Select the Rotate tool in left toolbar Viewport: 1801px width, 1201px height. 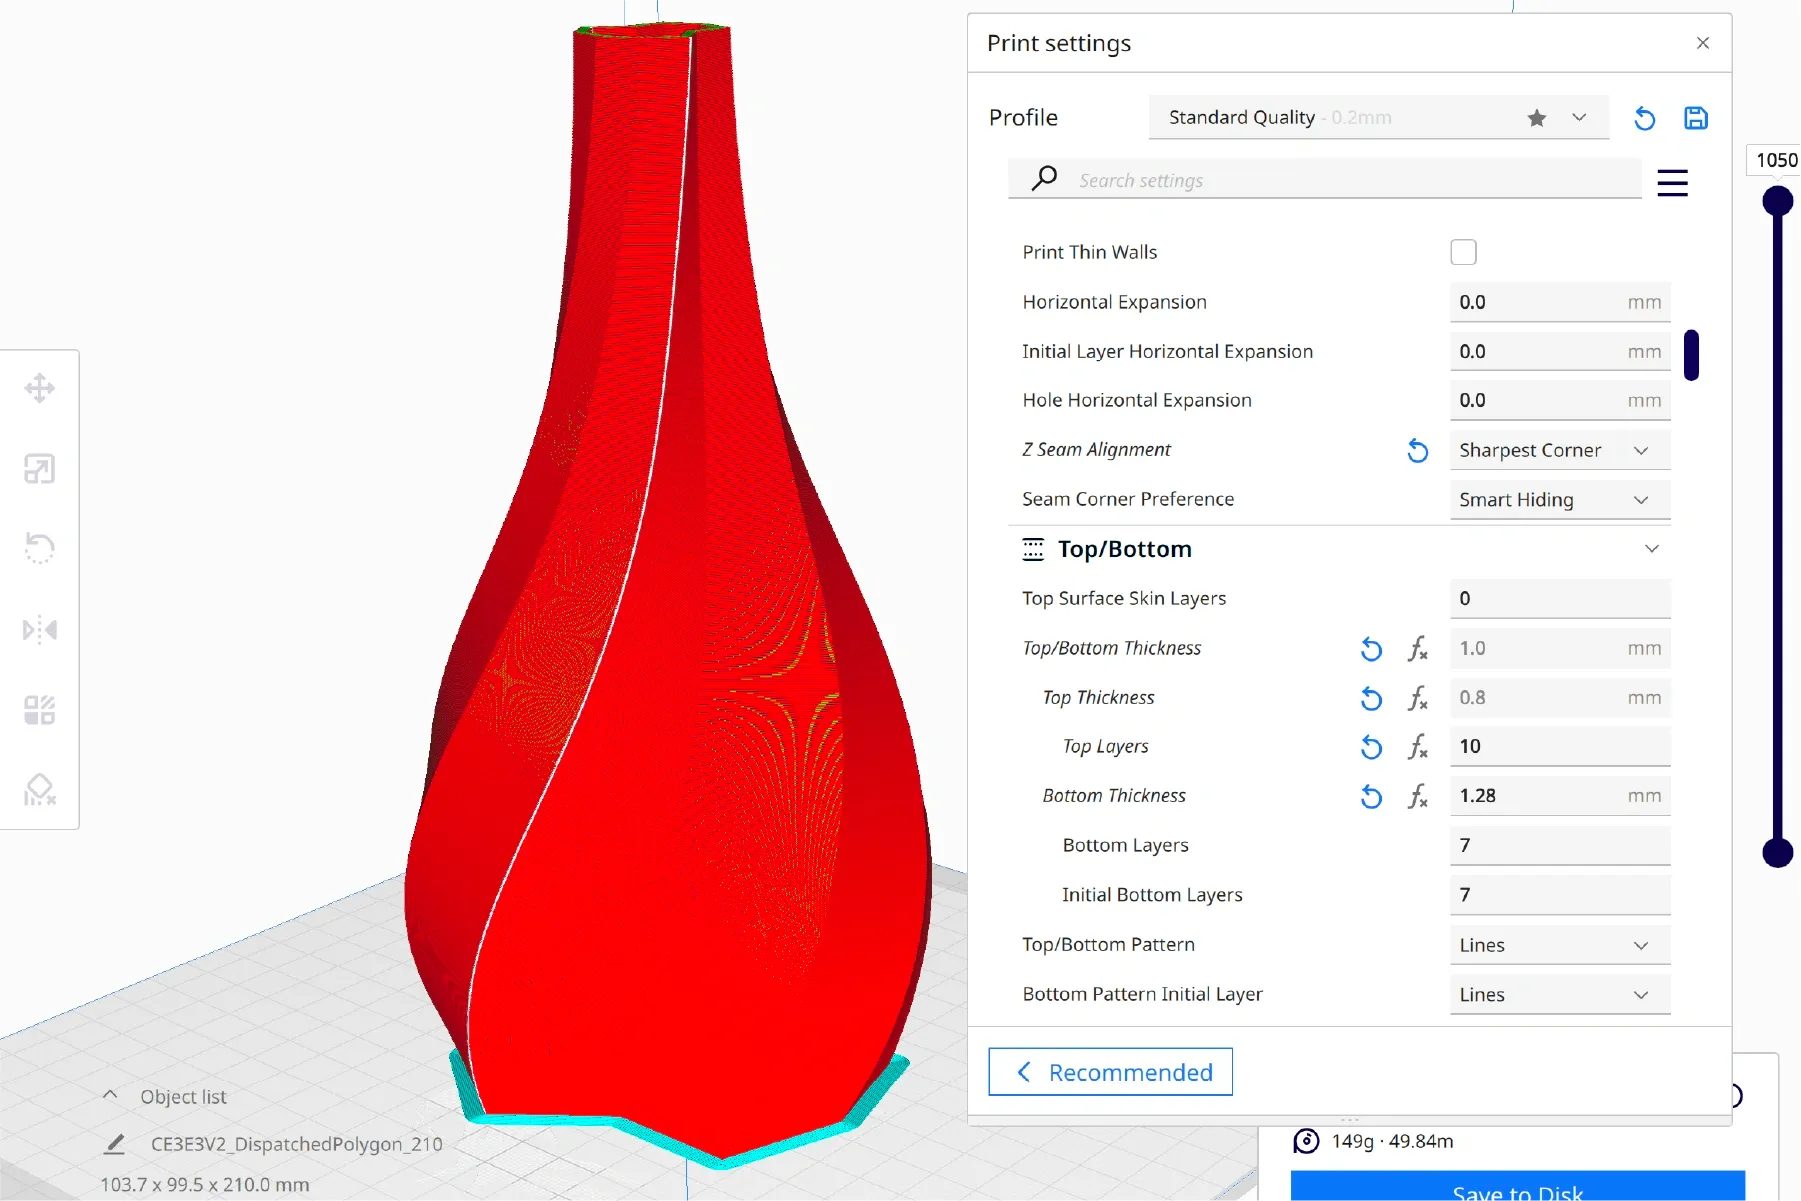pos(40,549)
